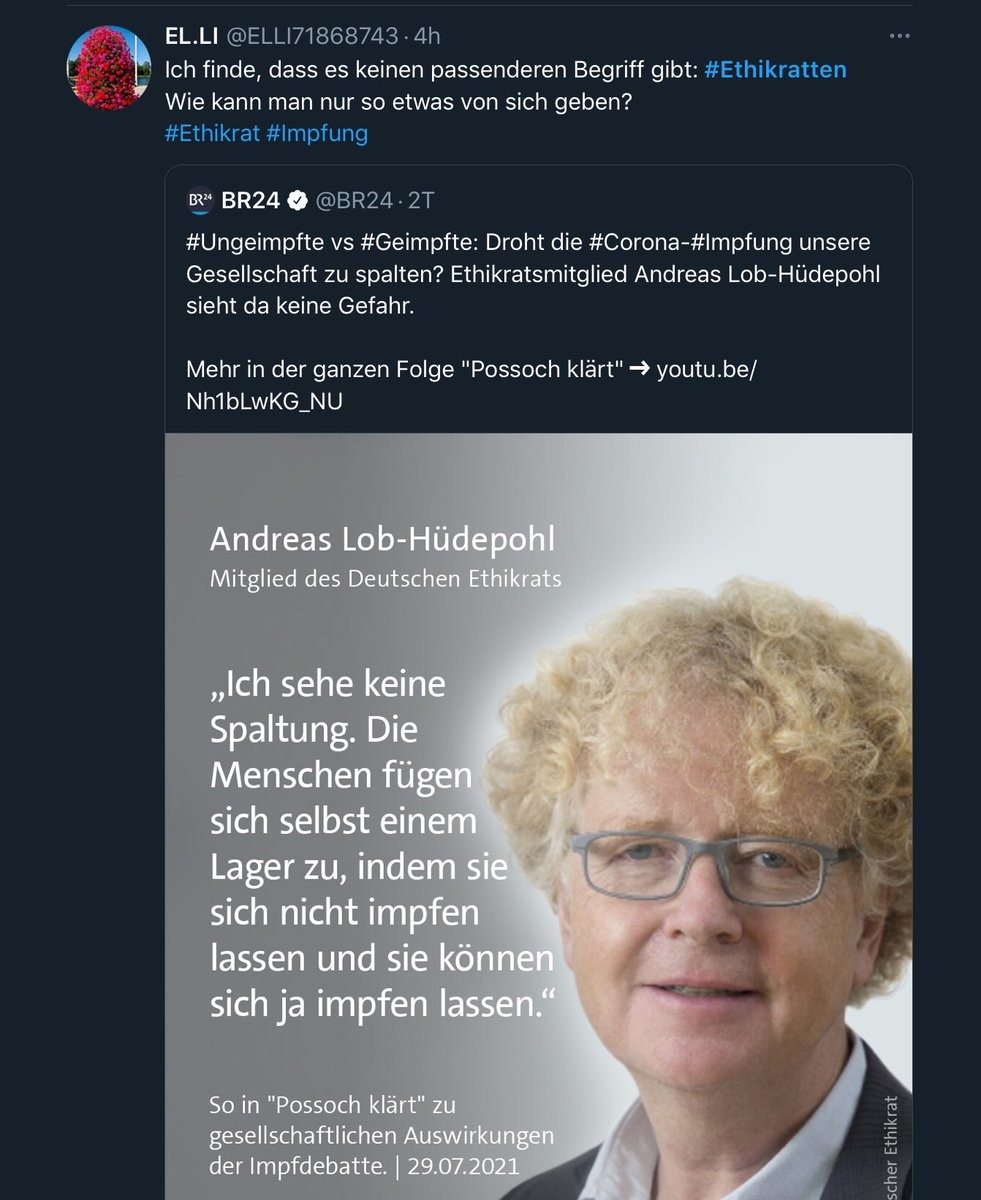981x1200 pixels.
Task: Open the EL.LI profile picture
Action: [108, 67]
